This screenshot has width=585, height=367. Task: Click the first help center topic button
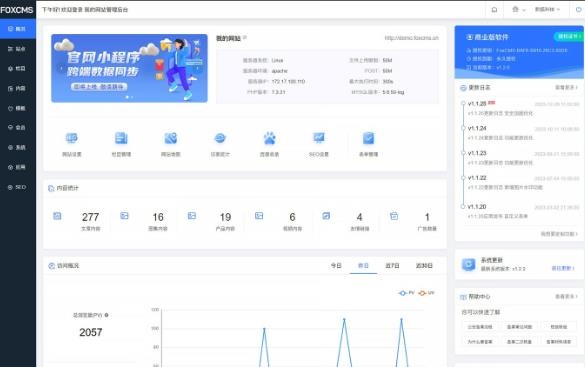[480, 327]
